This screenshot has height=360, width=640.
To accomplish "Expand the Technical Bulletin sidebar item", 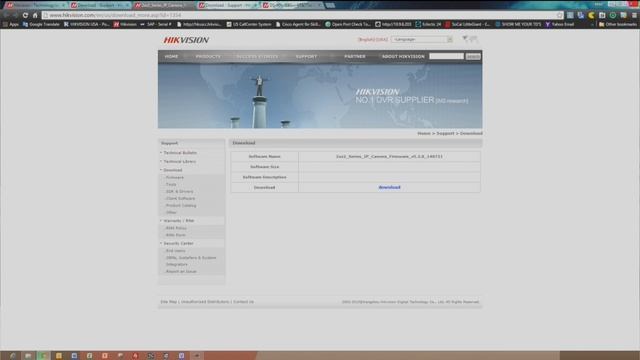I will tap(180, 153).
